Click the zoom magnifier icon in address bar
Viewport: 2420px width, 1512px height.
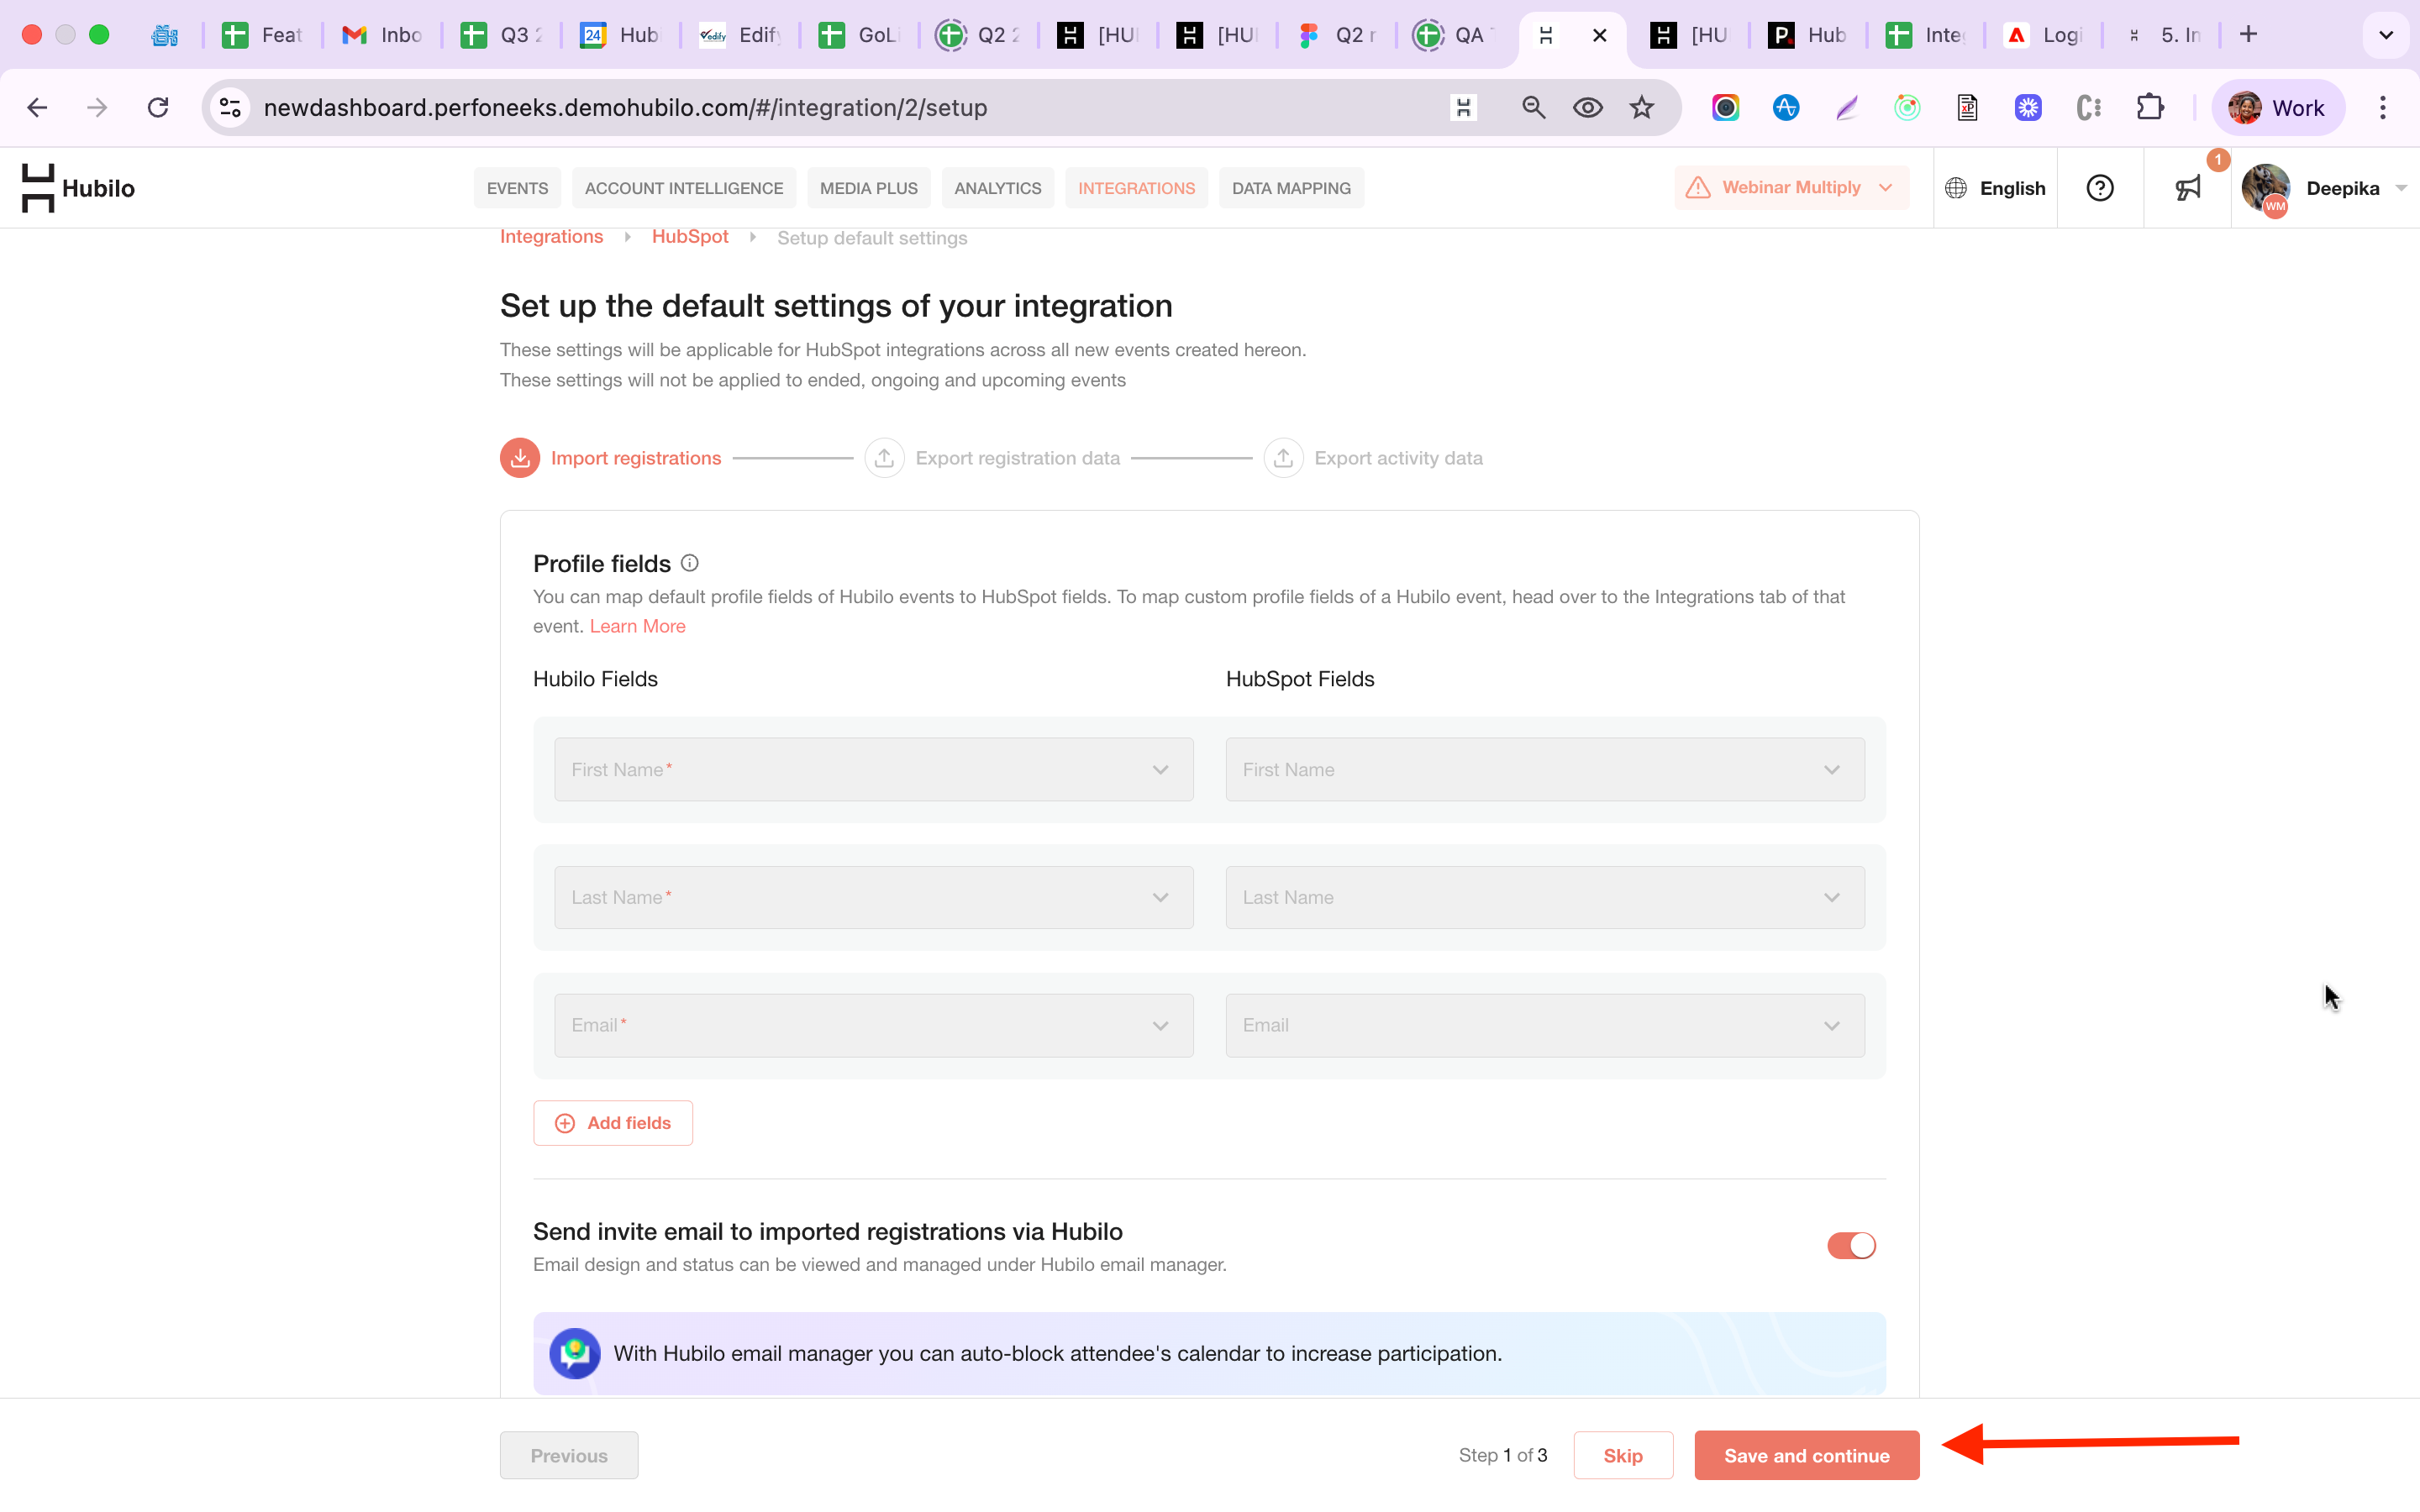tap(1533, 108)
